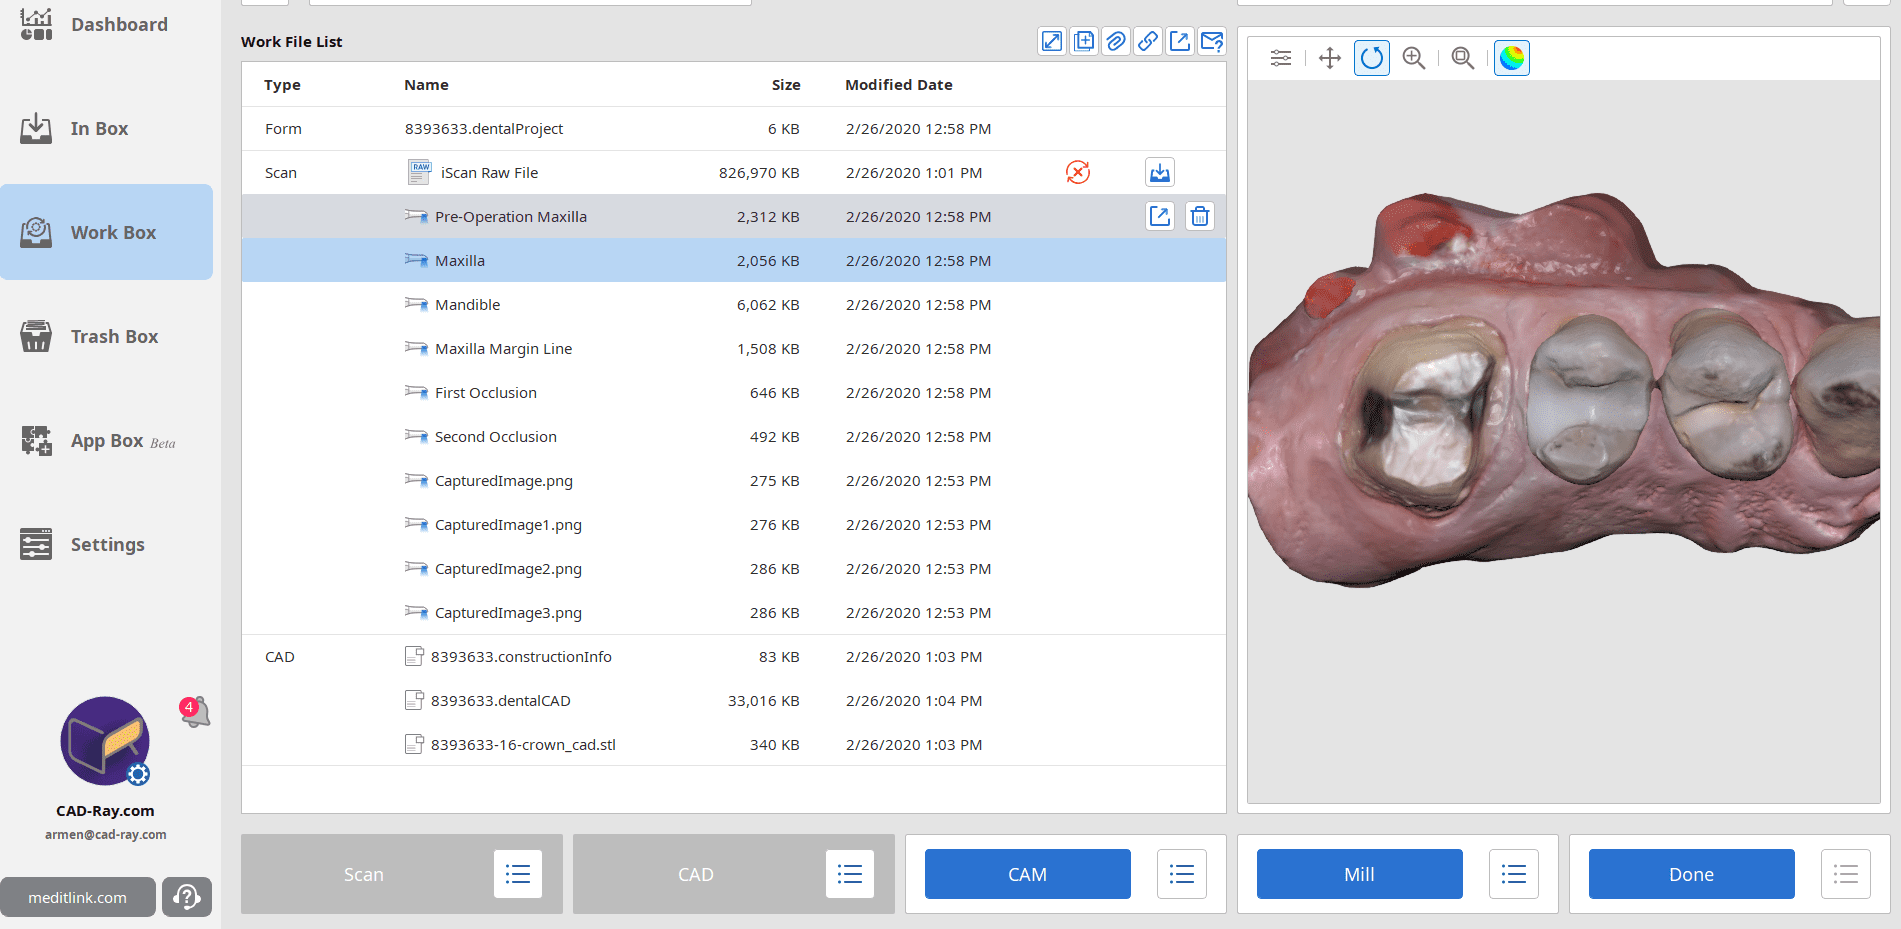
Task: Open viewer display settings sliders
Action: [x=1281, y=58]
